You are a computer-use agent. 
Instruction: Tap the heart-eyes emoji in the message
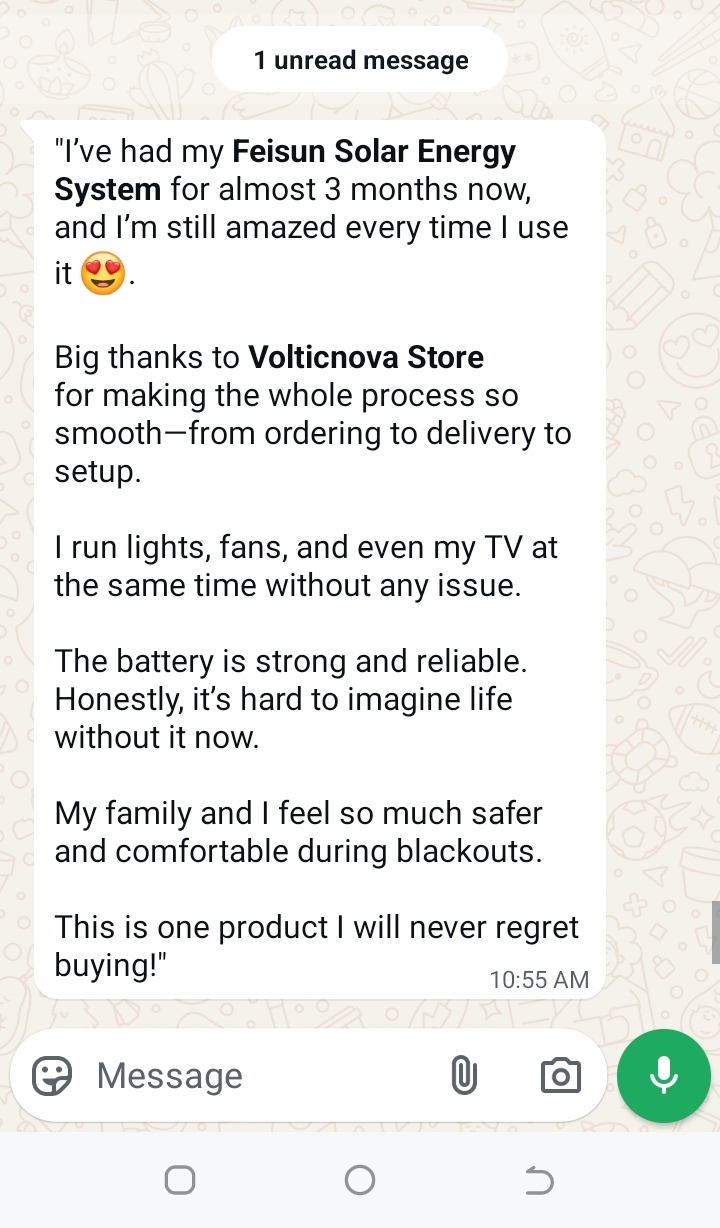pos(104,274)
